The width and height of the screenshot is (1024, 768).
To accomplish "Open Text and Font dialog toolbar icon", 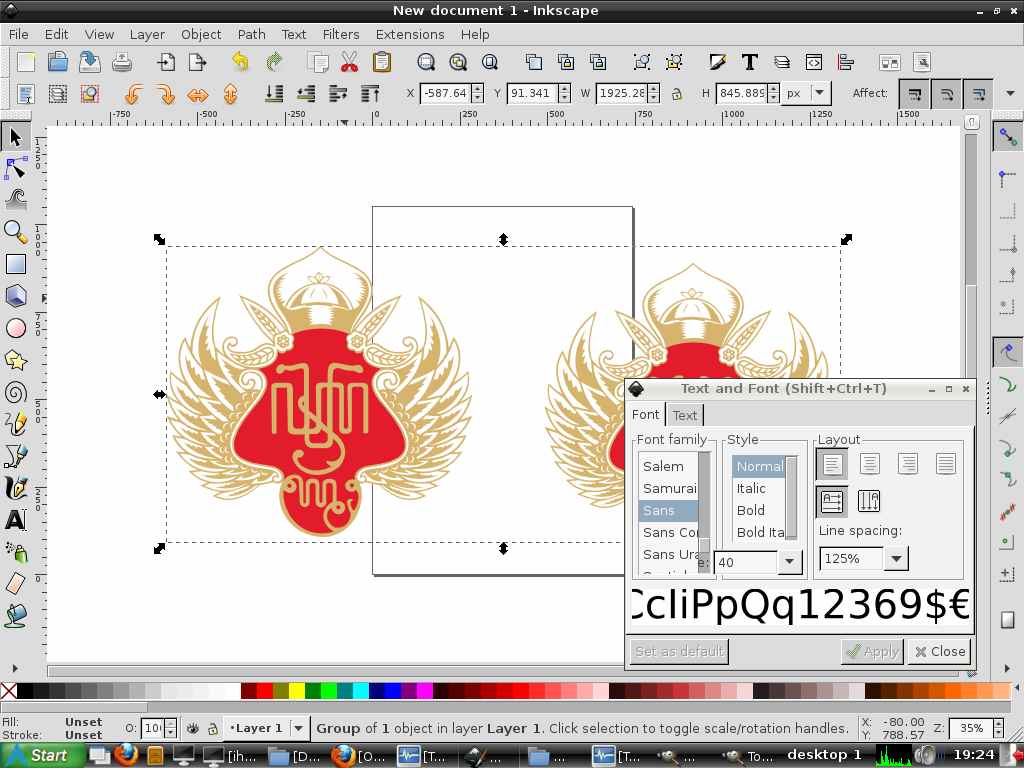I will pyautogui.click(x=749, y=62).
